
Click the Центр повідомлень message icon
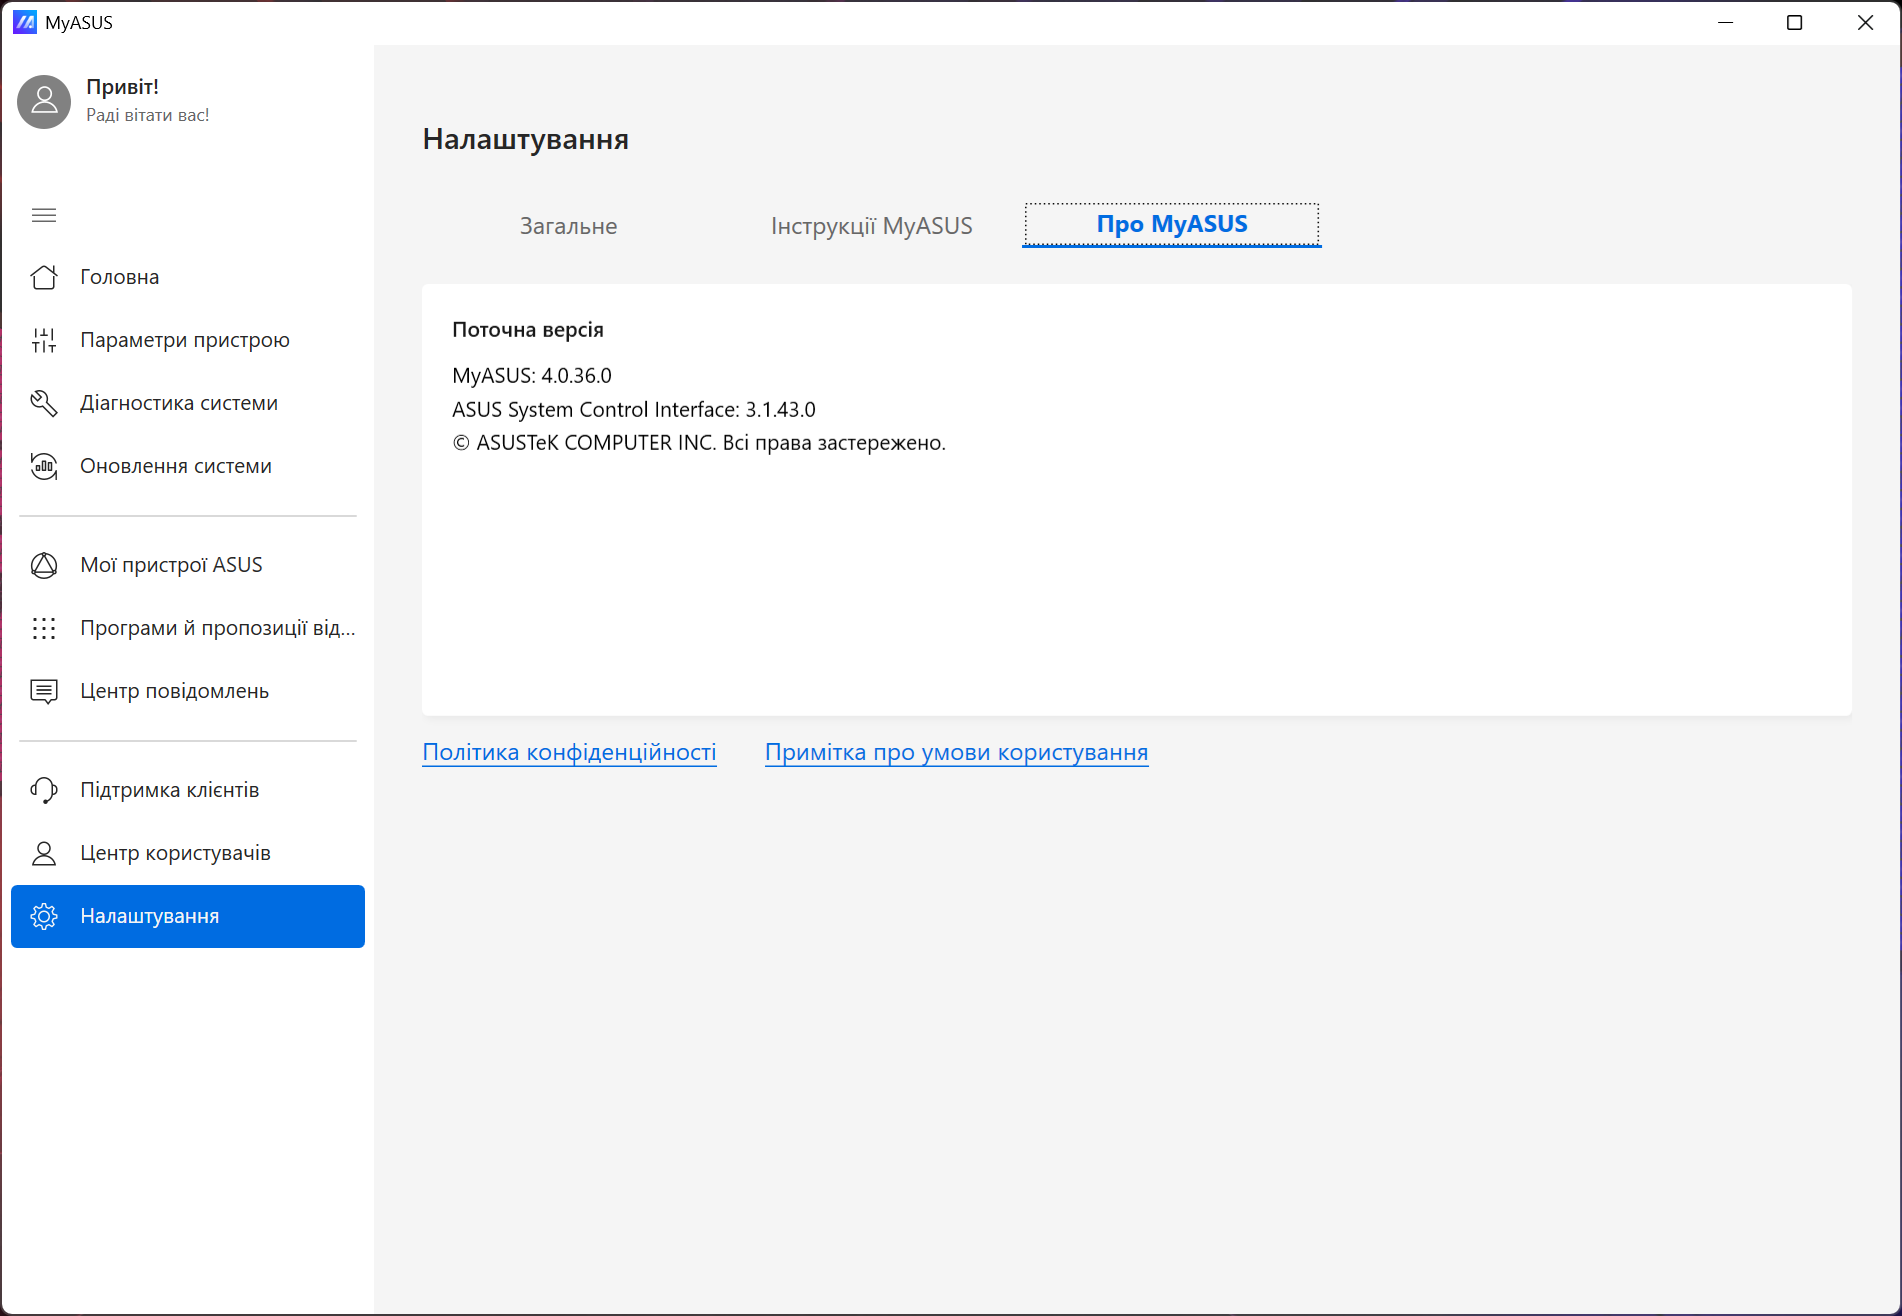click(44, 691)
